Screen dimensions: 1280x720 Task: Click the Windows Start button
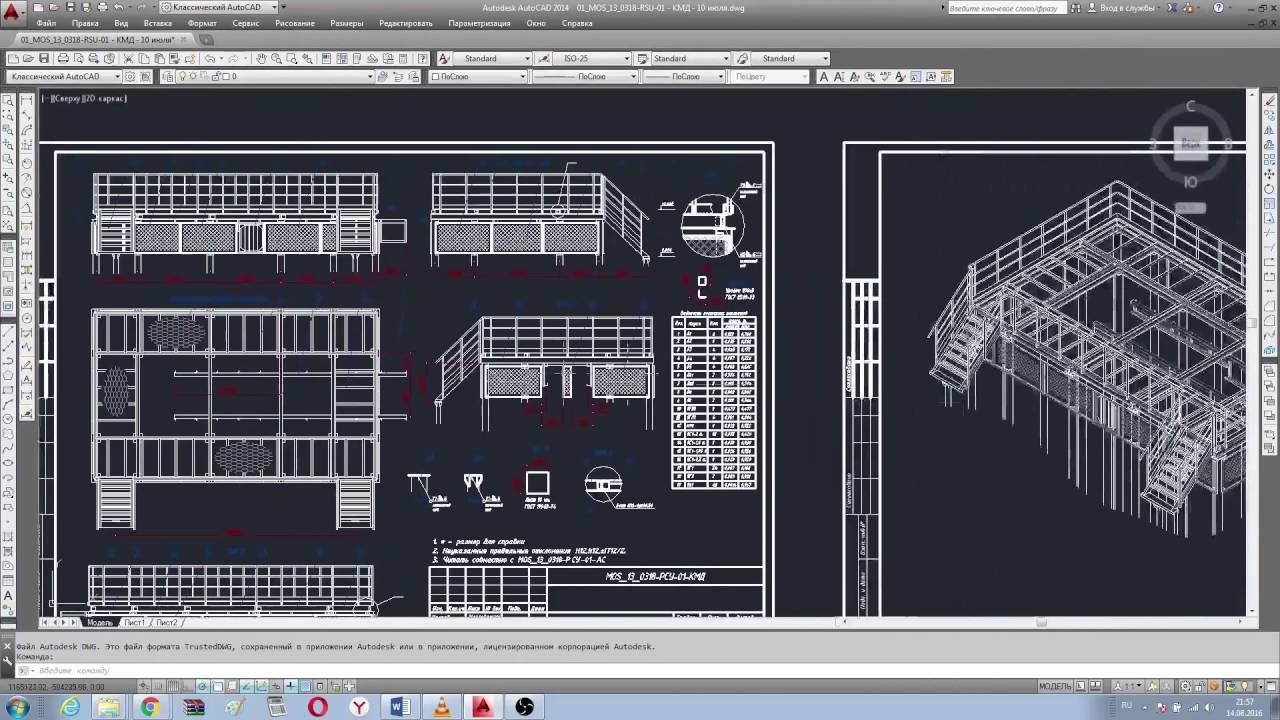coord(18,707)
